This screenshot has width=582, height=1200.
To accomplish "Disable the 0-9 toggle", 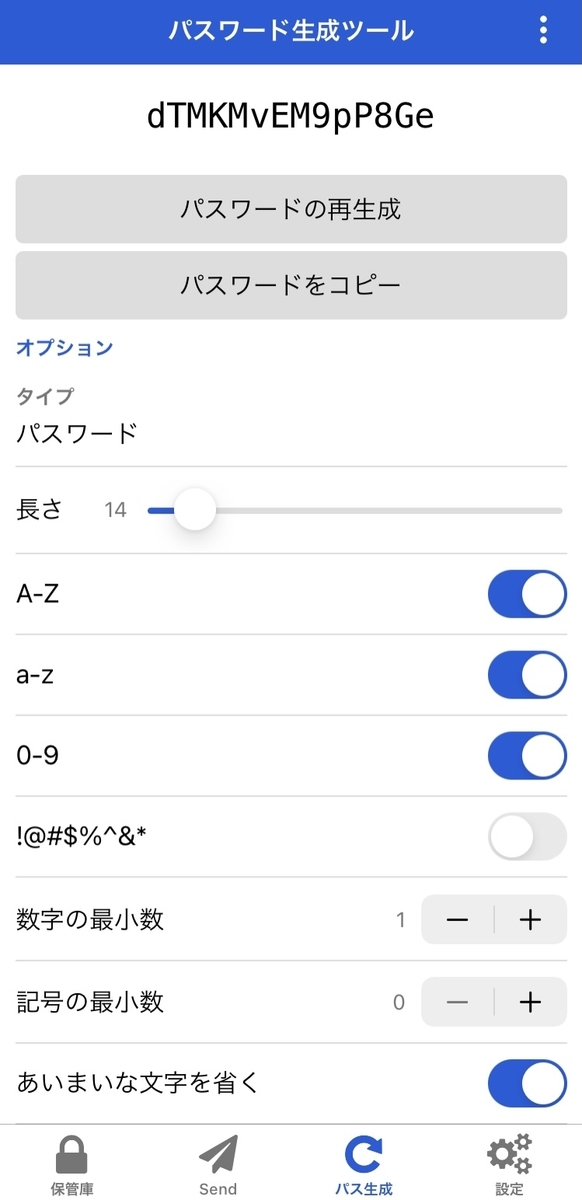I will (x=527, y=755).
